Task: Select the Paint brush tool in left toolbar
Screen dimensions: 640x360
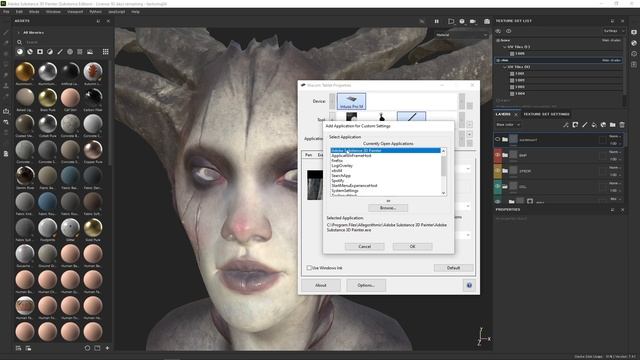Action: [x=6, y=32]
